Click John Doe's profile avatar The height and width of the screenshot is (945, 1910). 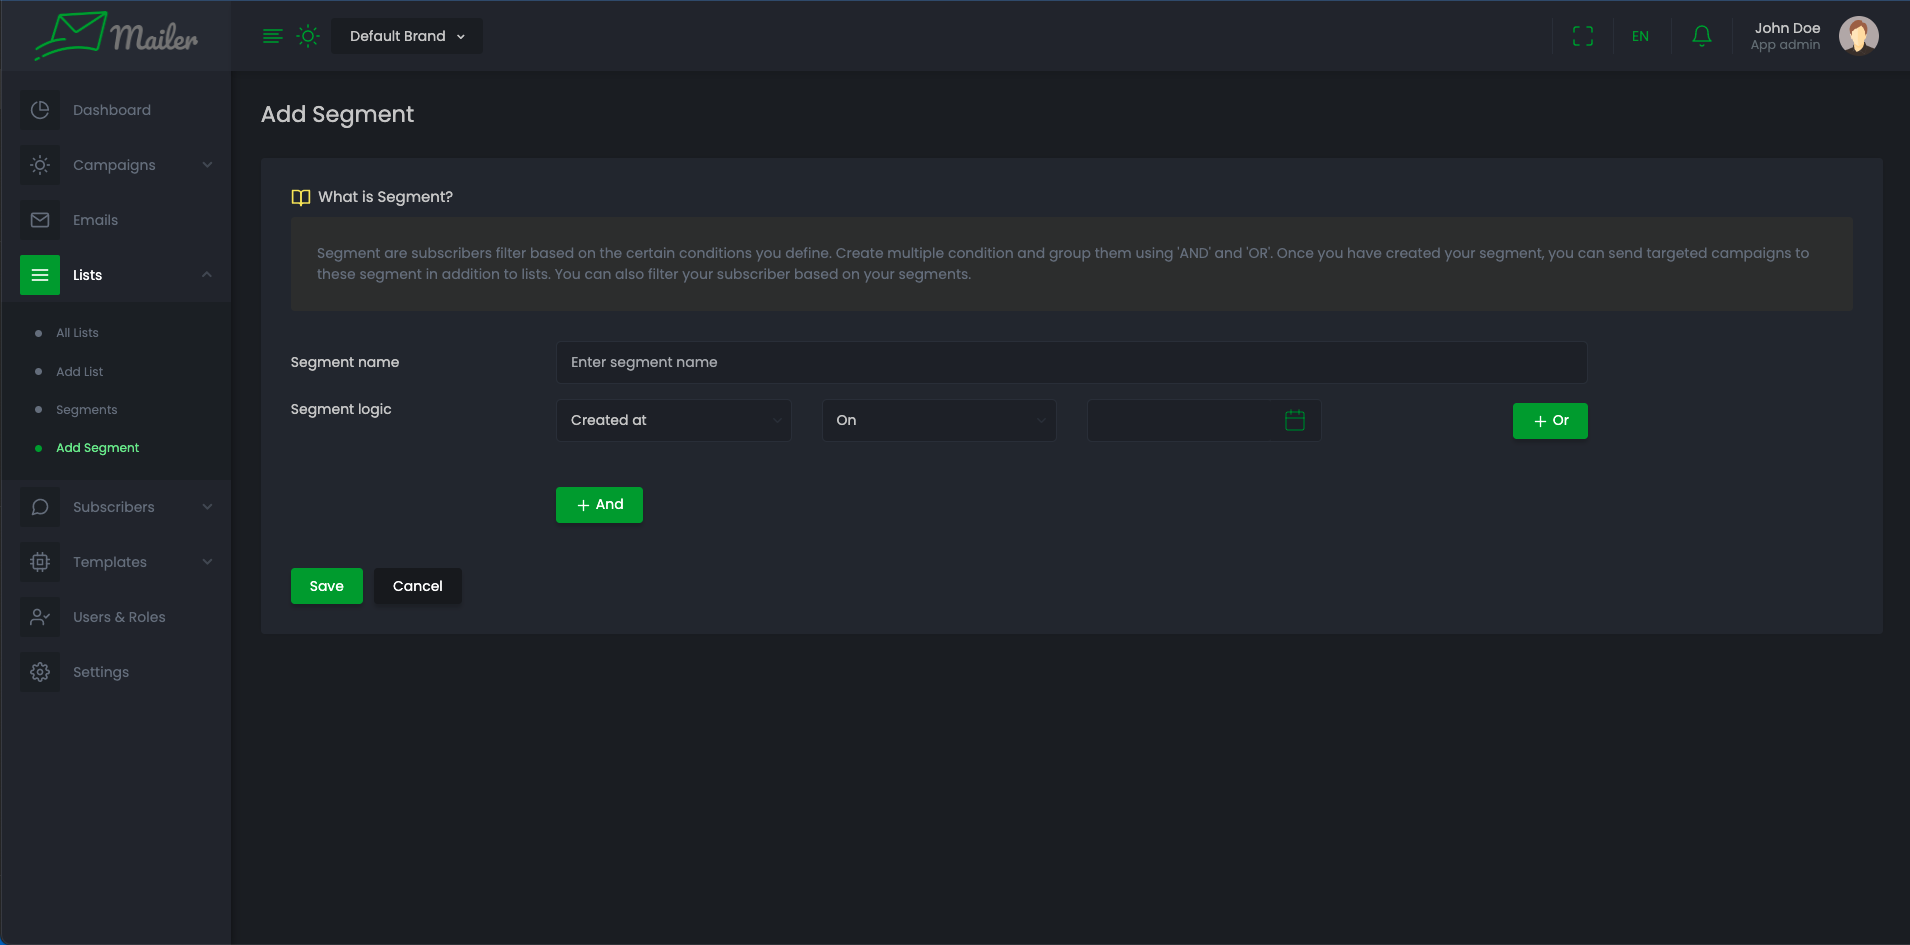click(x=1858, y=36)
